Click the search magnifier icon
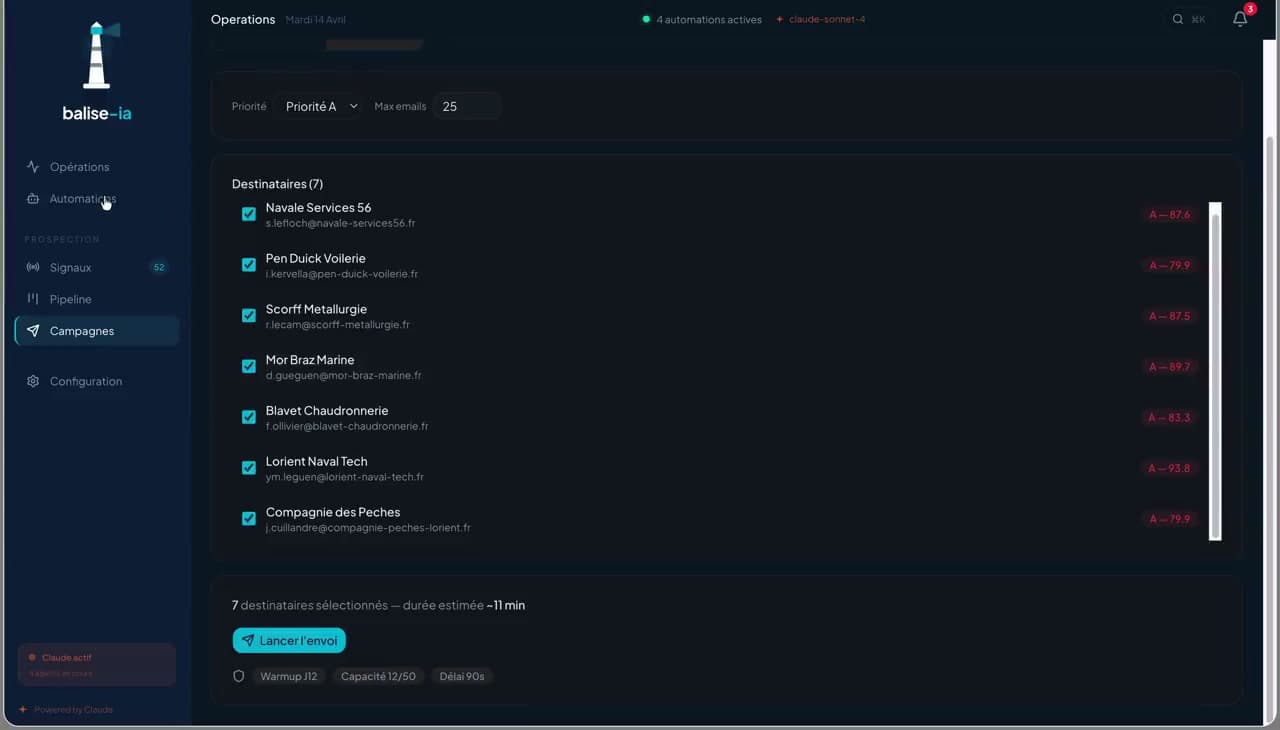 click(1178, 19)
